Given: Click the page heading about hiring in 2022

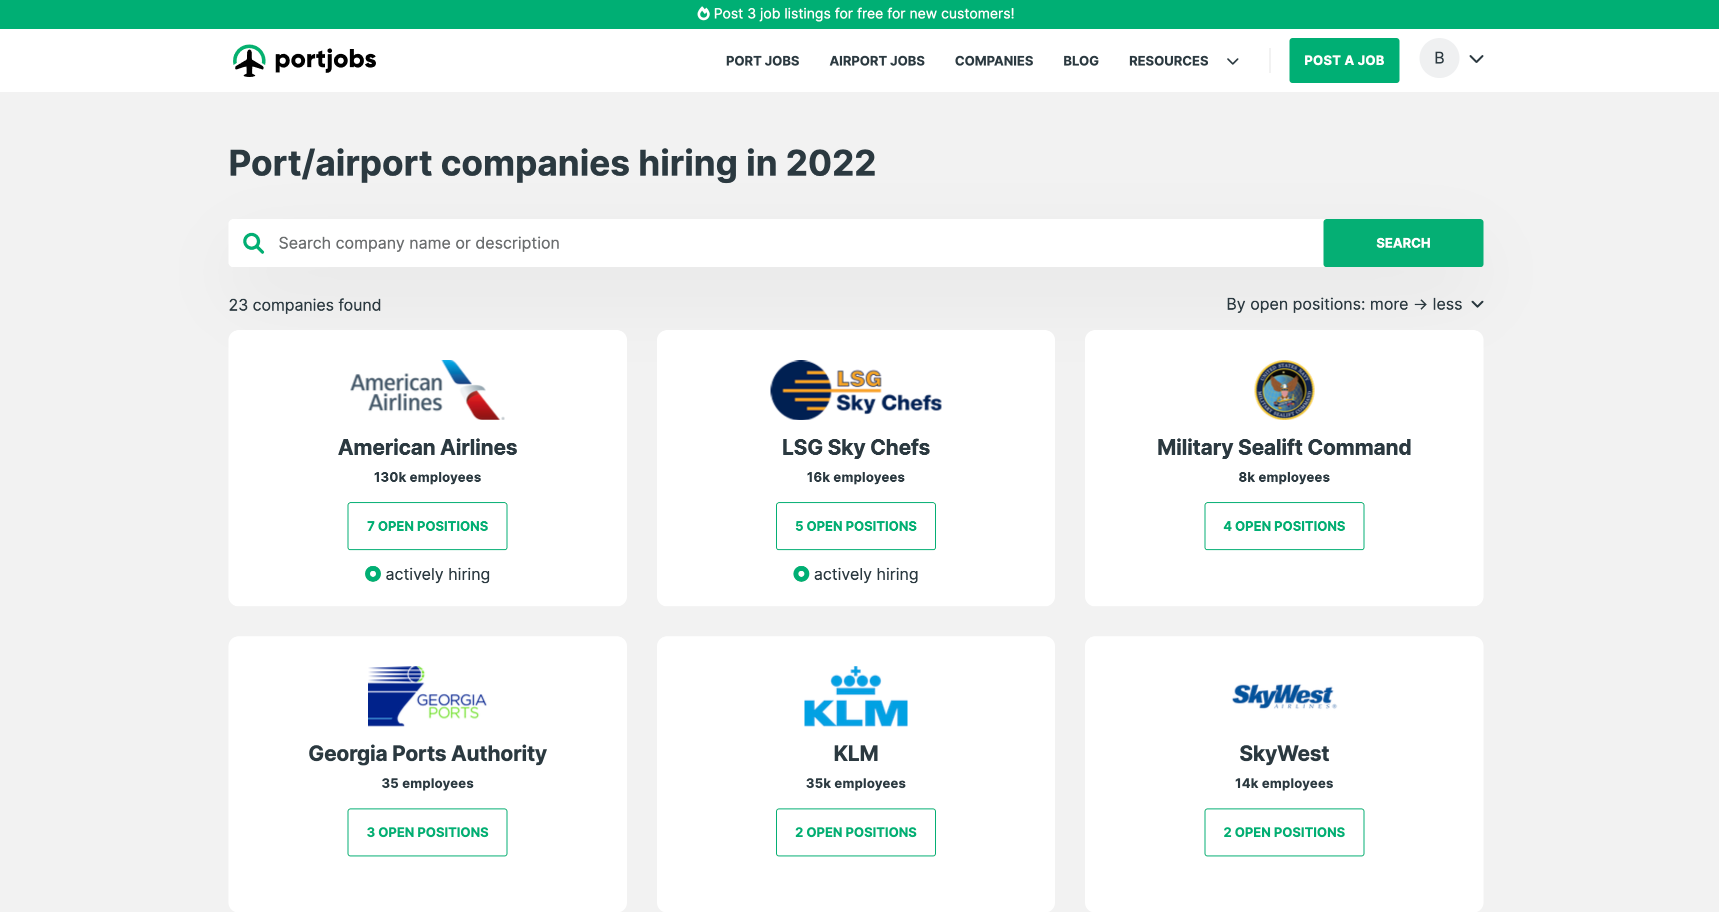Looking at the screenshot, I should click(552, 163).
